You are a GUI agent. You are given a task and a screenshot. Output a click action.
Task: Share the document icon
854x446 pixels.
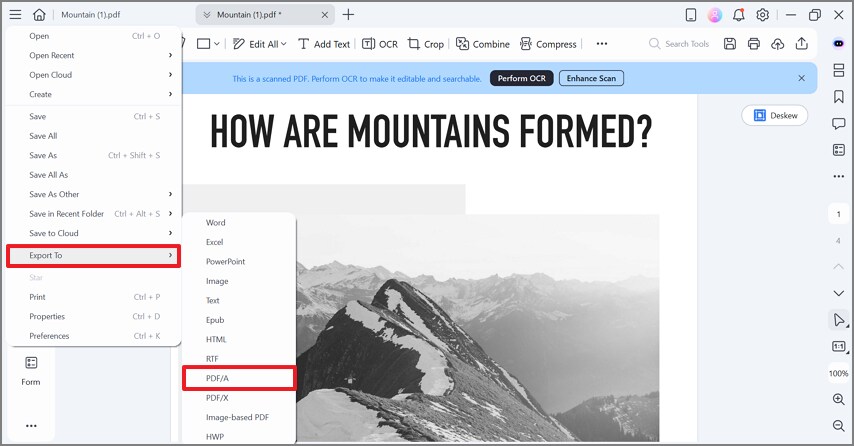[x=802, y=44]
